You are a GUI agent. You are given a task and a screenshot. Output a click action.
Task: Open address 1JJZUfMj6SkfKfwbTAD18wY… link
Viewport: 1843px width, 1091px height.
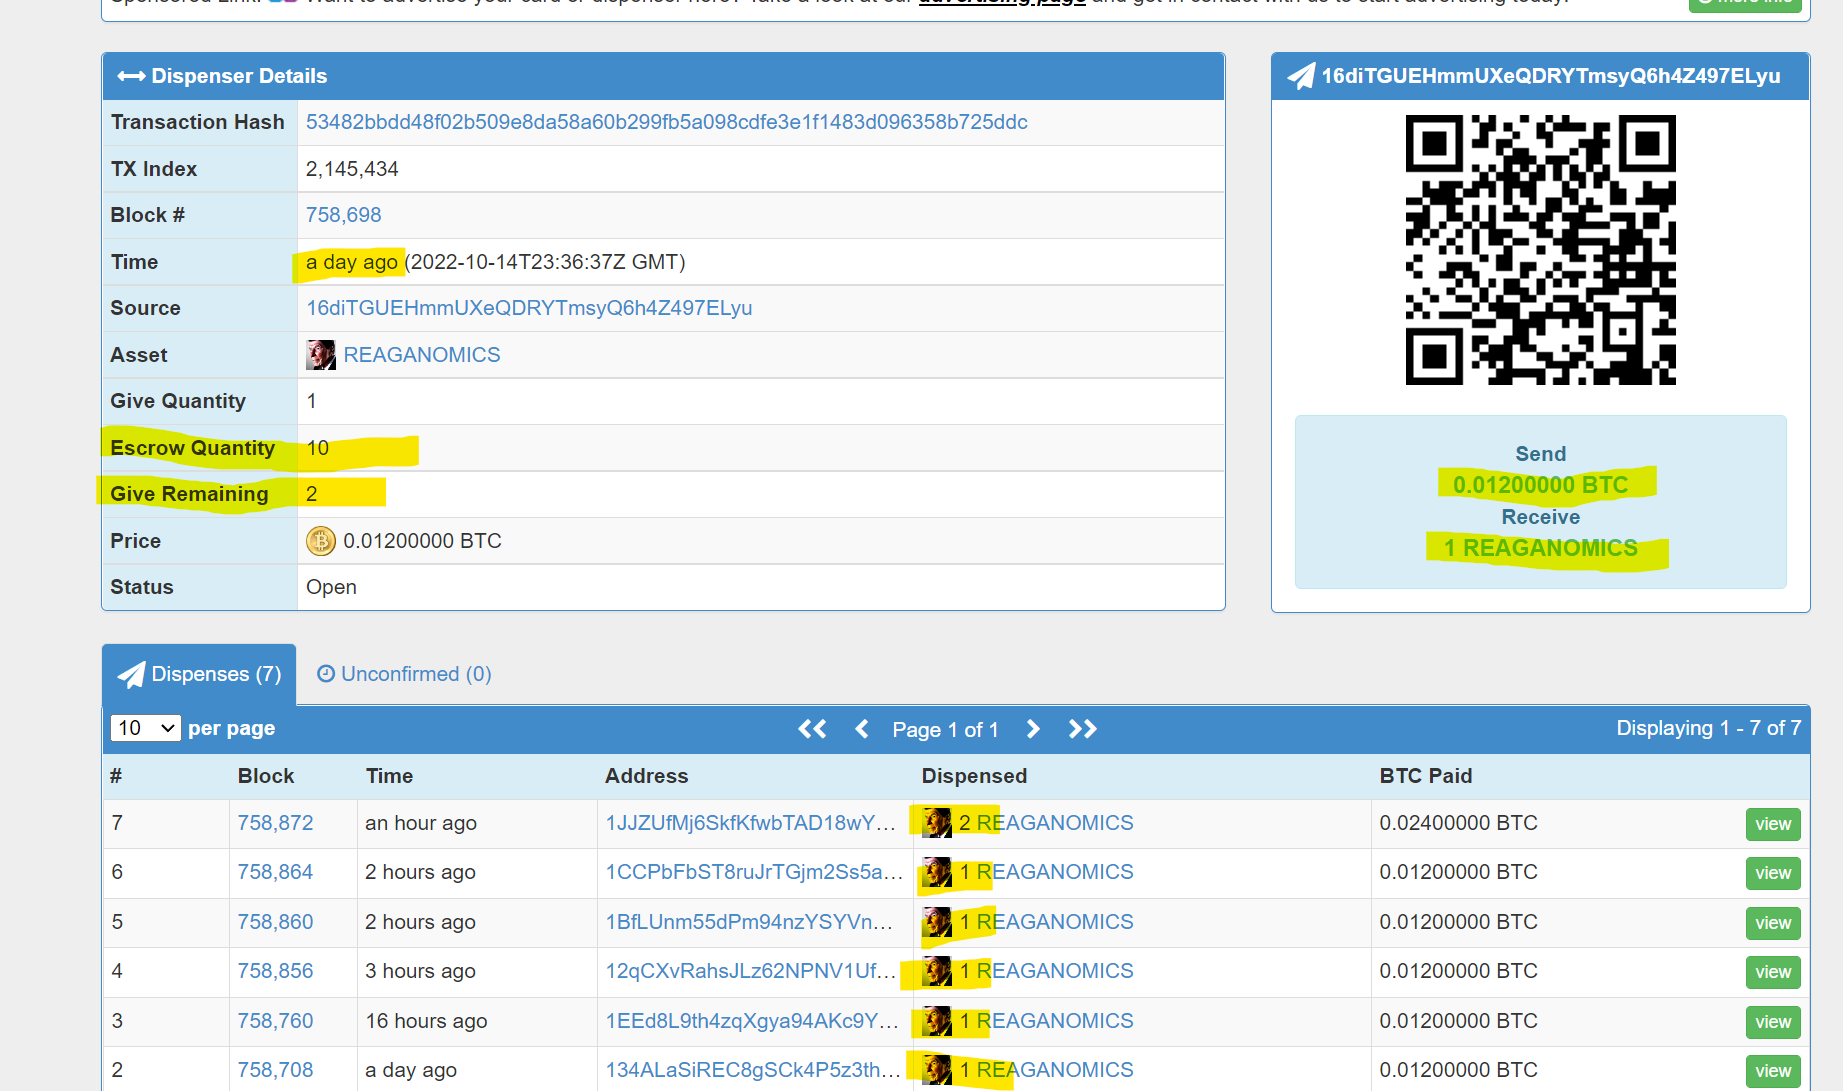click(750, 823)
